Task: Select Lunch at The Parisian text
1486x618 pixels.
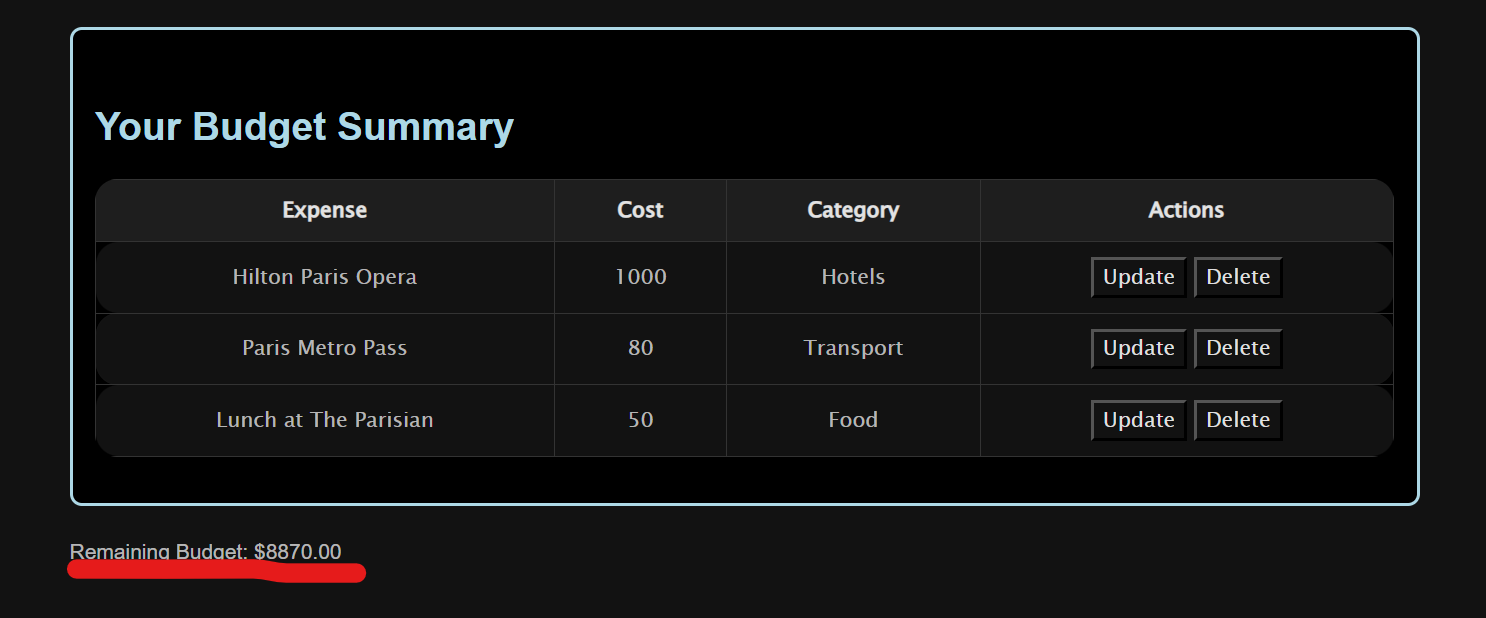Action: (x=325, y=420)
